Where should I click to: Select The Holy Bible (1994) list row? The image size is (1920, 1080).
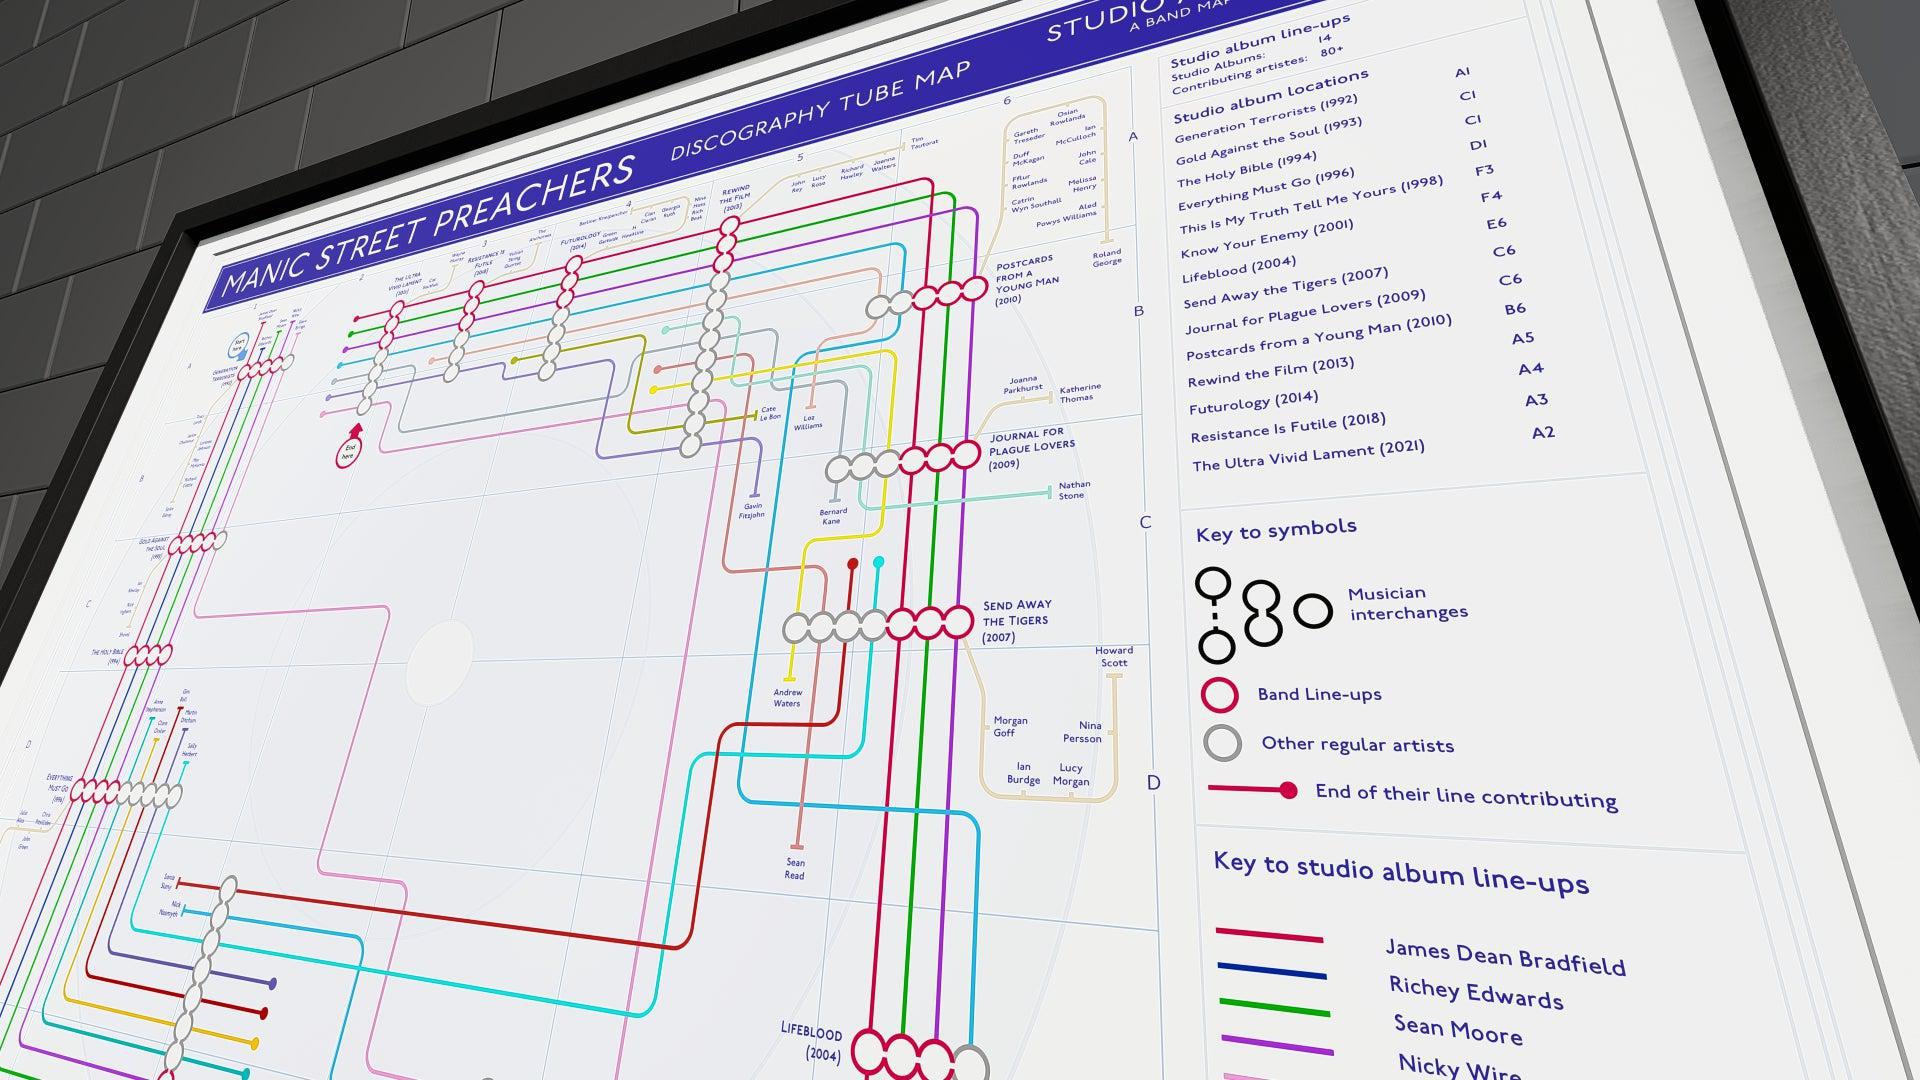1246,169
